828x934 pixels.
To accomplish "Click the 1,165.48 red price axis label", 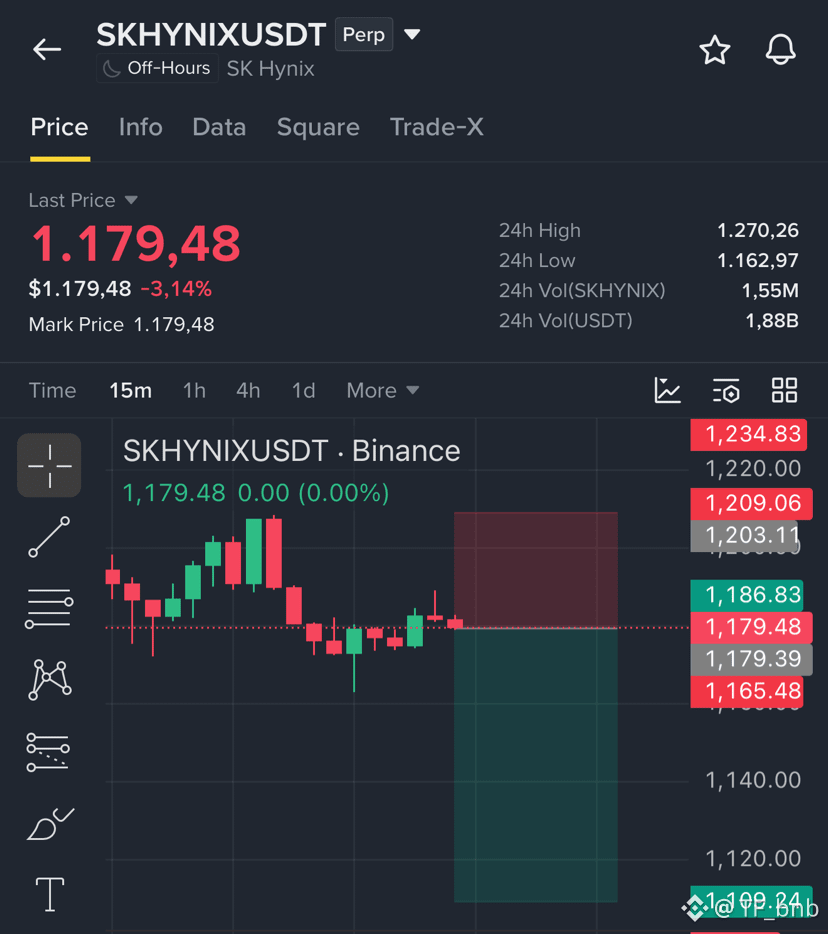I will 747,692.
